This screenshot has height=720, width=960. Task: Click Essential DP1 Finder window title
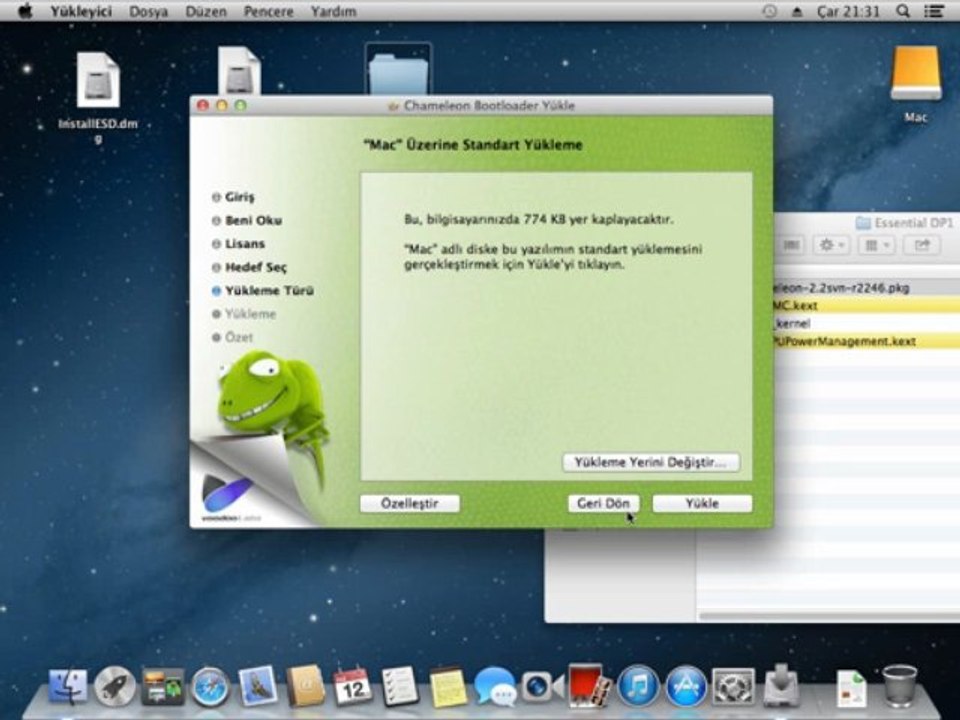pyautogui.click(x=905, y=223)
